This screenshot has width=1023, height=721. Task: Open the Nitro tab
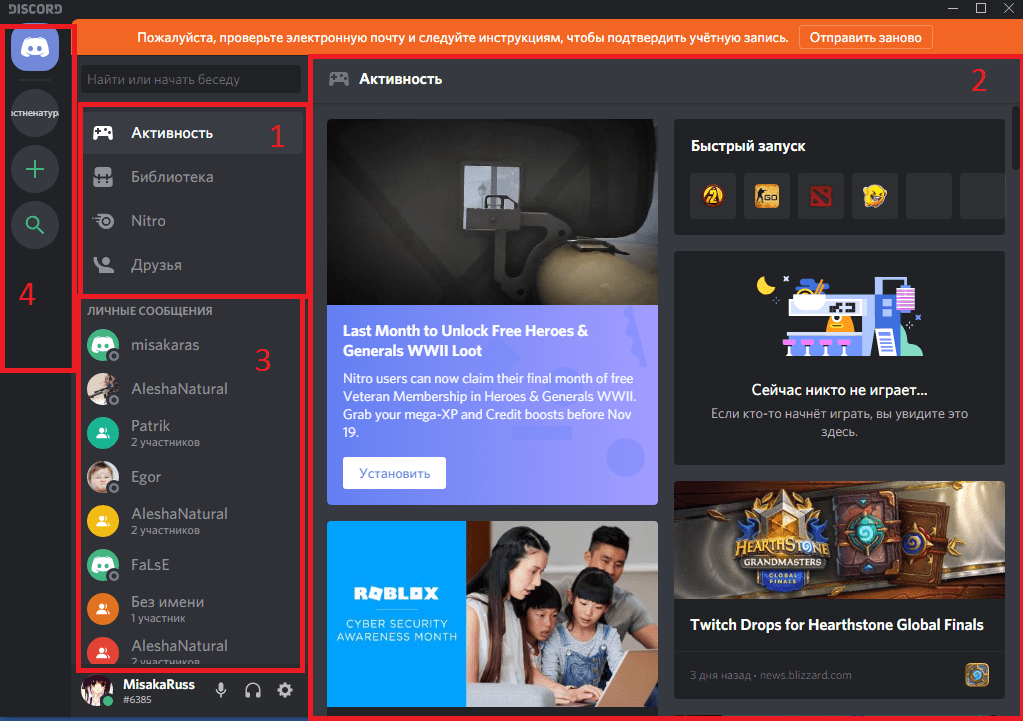tap(148, 221)
